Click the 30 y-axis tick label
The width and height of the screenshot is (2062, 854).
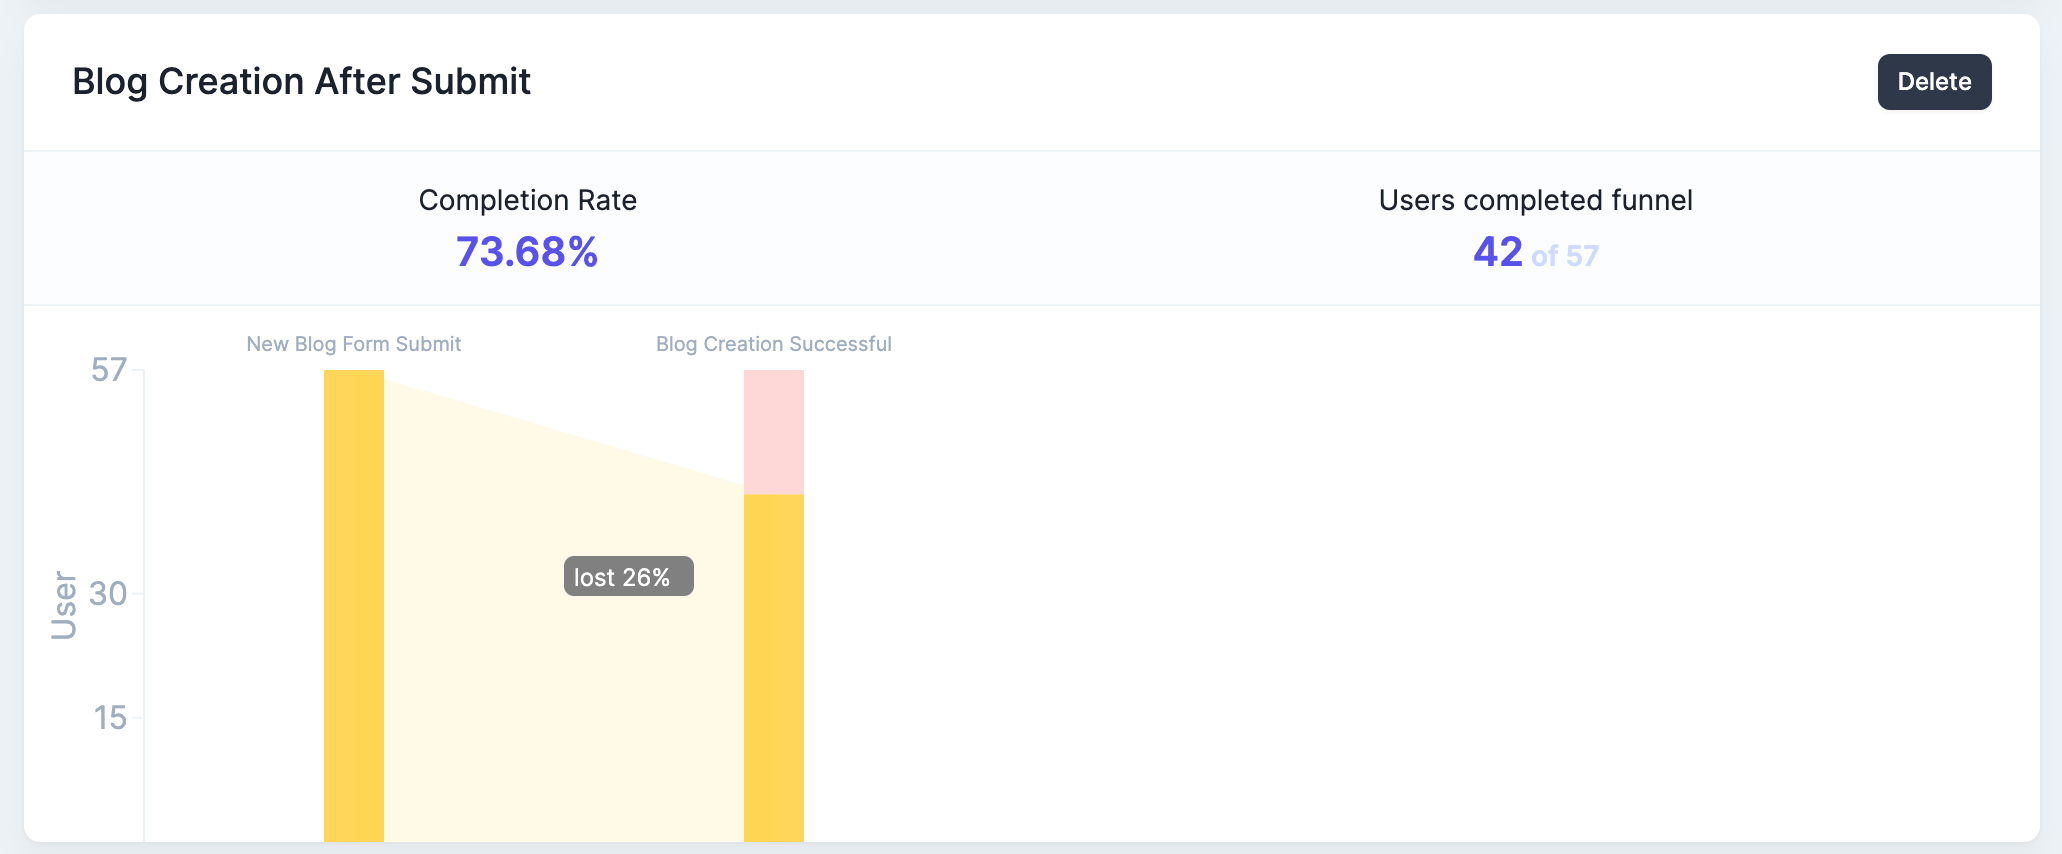coord(108,594)
